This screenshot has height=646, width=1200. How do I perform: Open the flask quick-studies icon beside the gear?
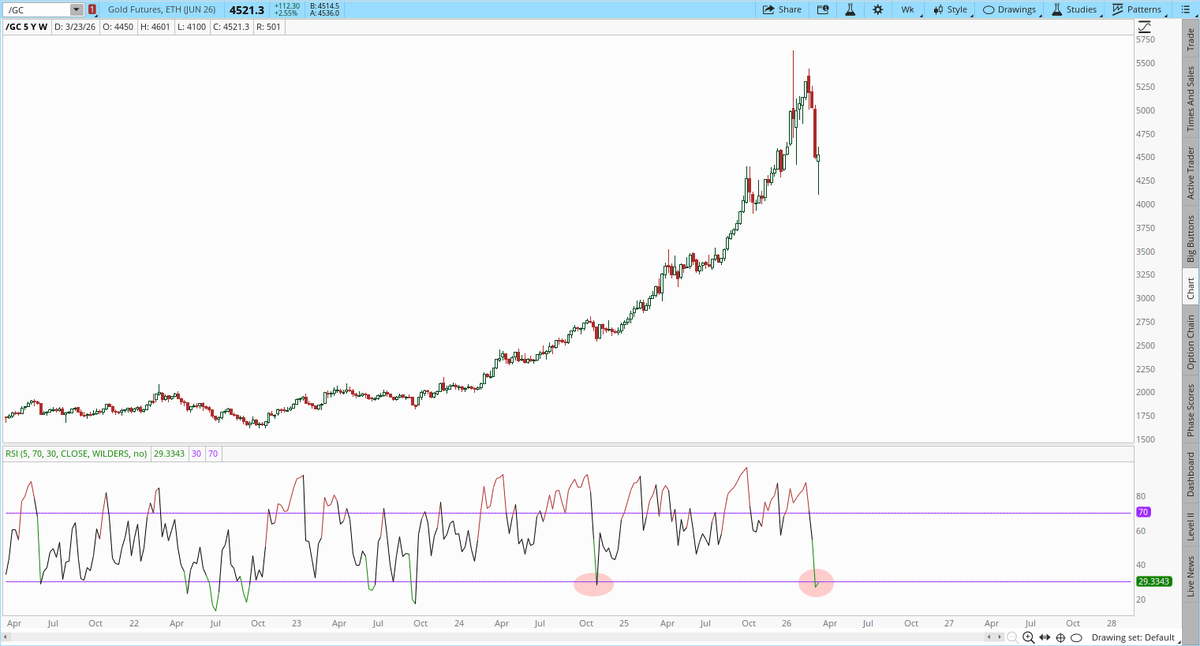pyautogui.click(x=849, y=9)
